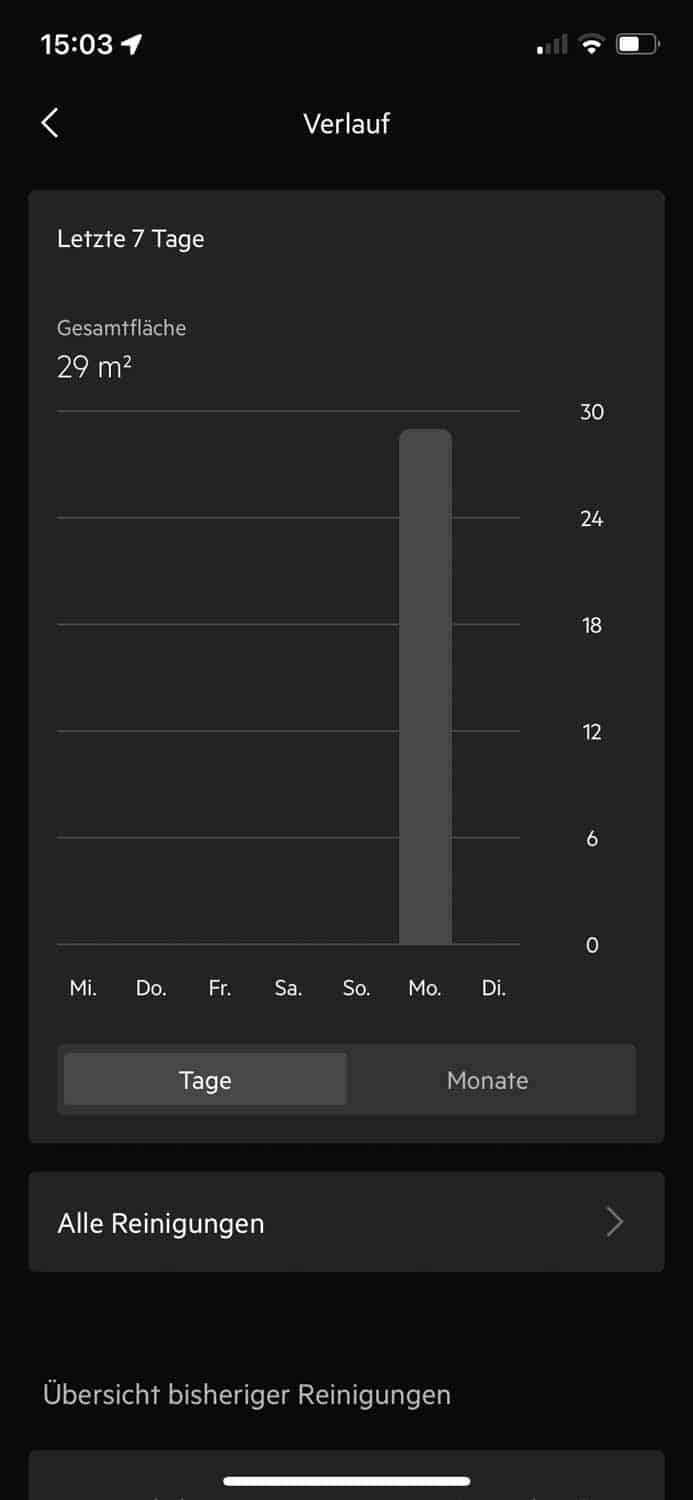Tap the So. day label
Viewport: 693px width, 1500px height.
(356, 989)
